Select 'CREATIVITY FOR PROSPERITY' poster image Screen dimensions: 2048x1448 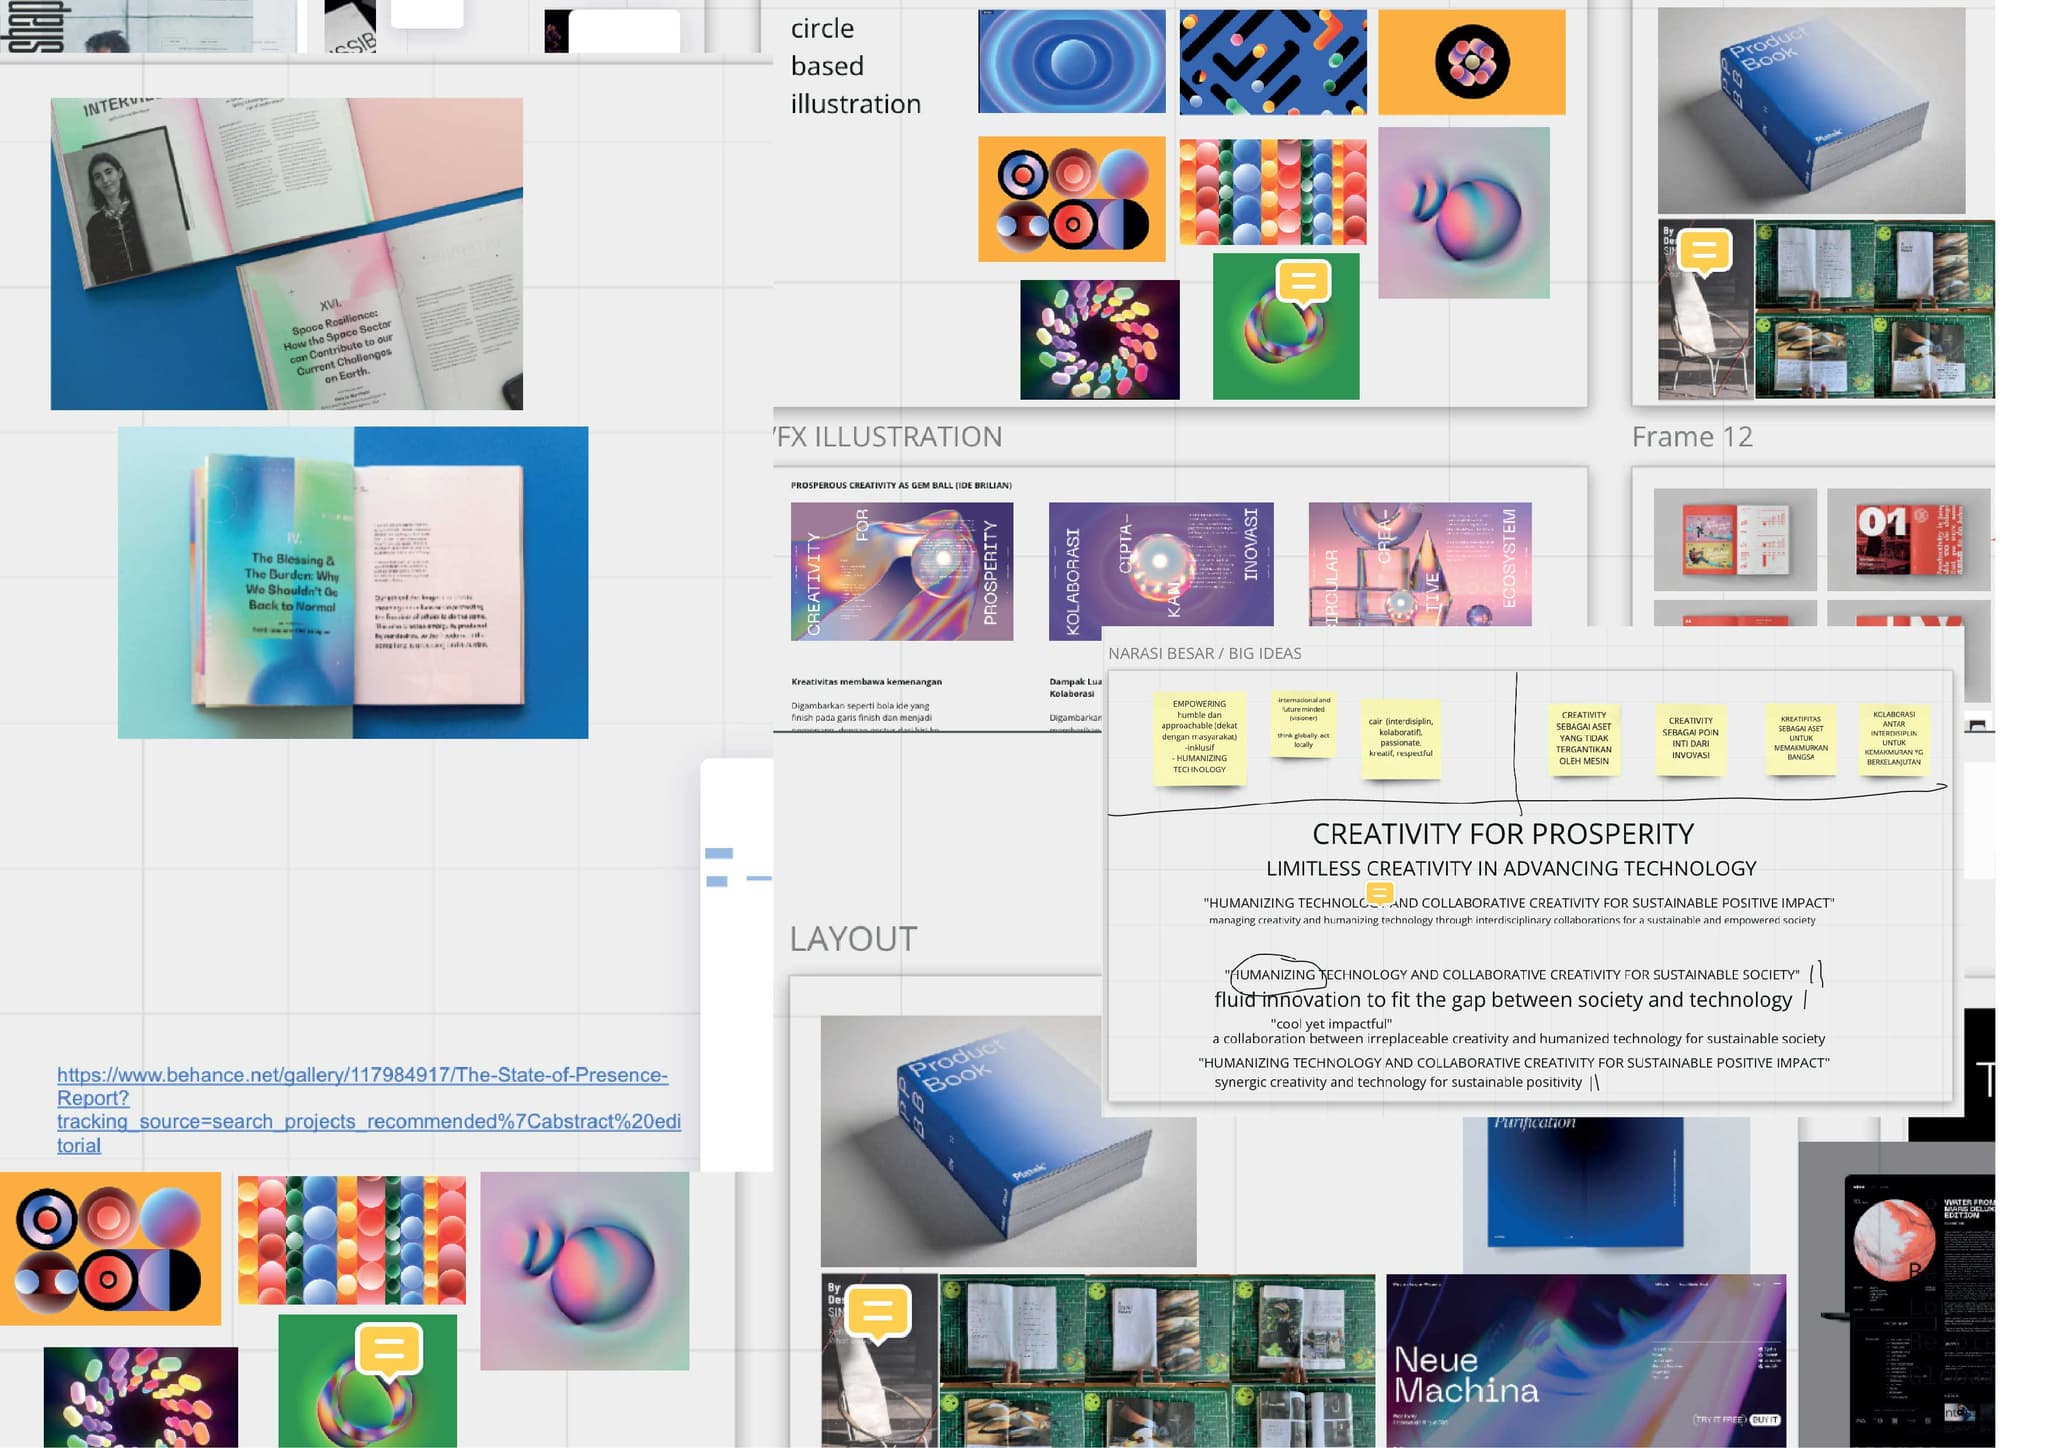[902, 571]
